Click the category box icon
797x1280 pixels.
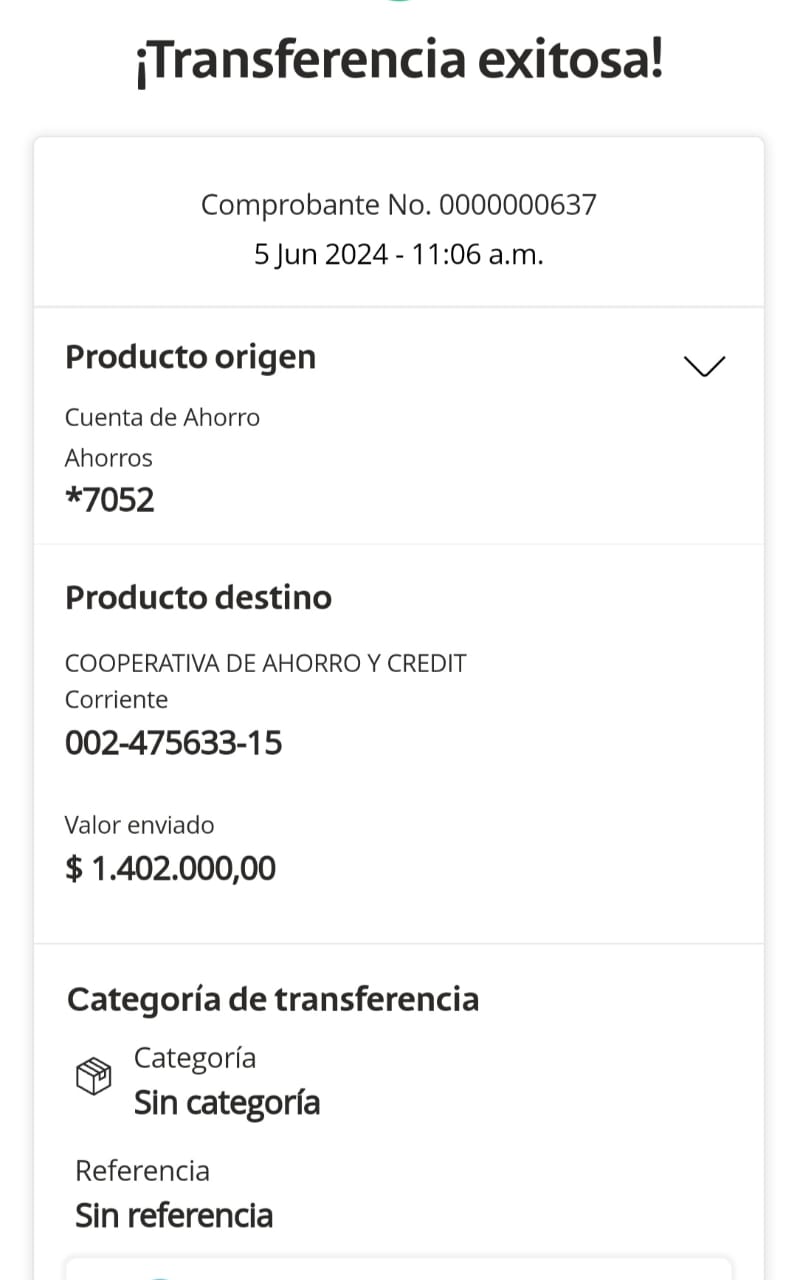click(x=93, y=1077)
